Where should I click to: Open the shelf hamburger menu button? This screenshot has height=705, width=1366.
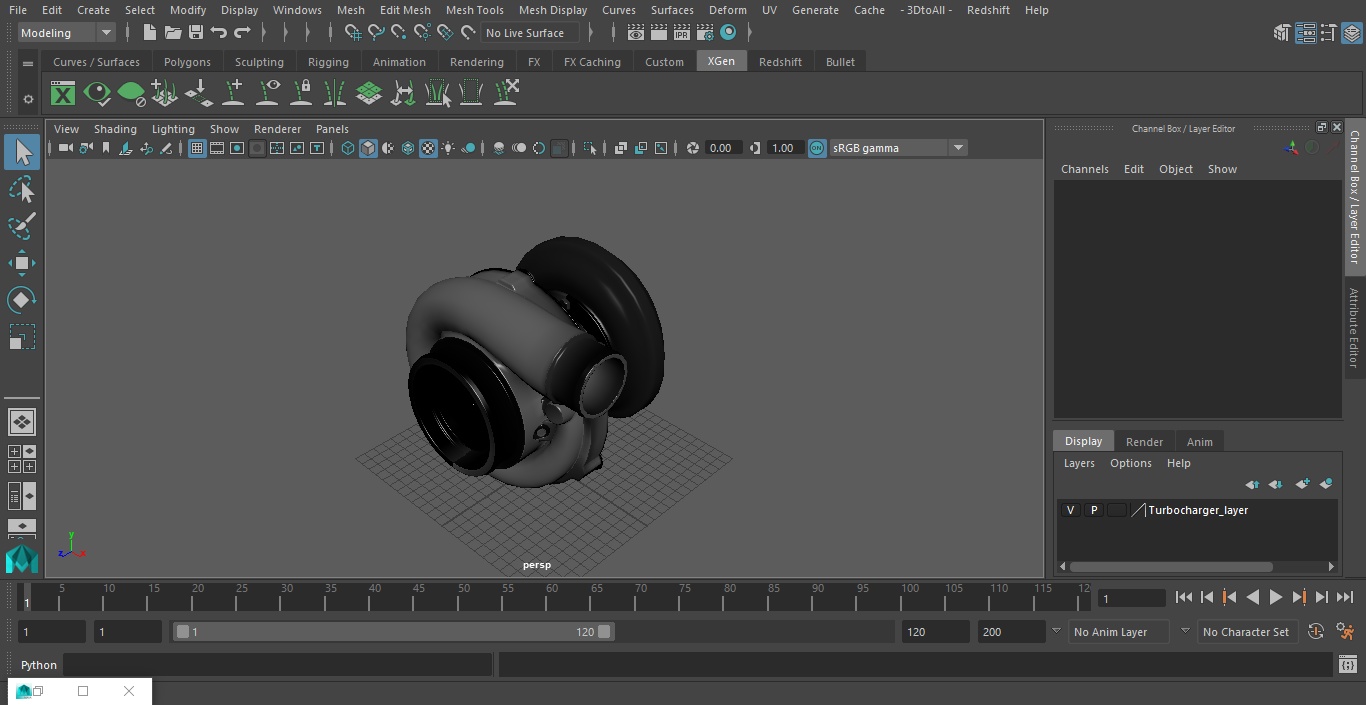point(28,63)
